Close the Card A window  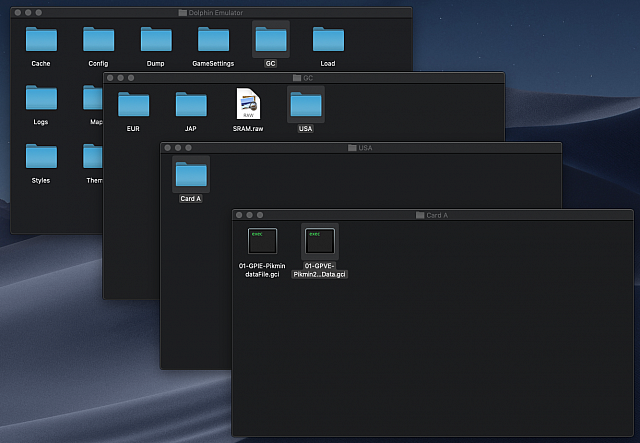point(239,215)
